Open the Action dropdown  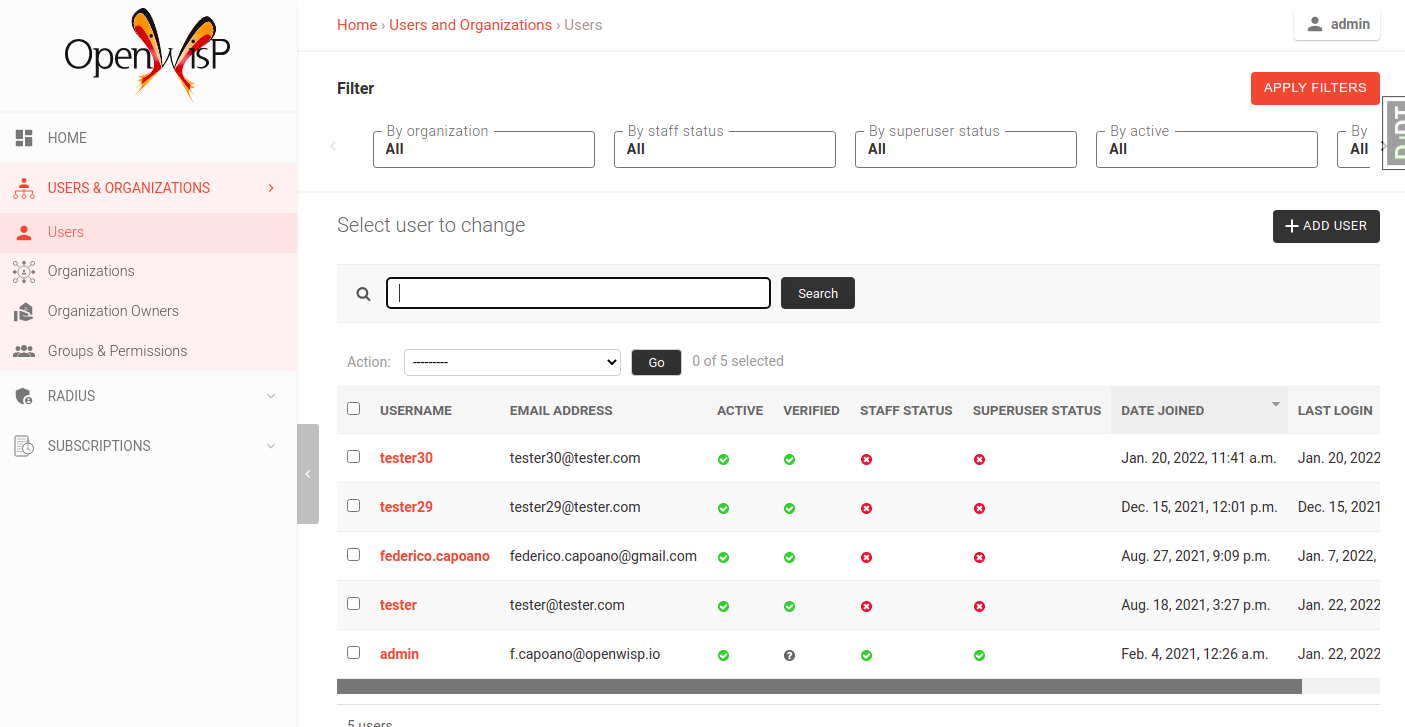click(512, 362)
